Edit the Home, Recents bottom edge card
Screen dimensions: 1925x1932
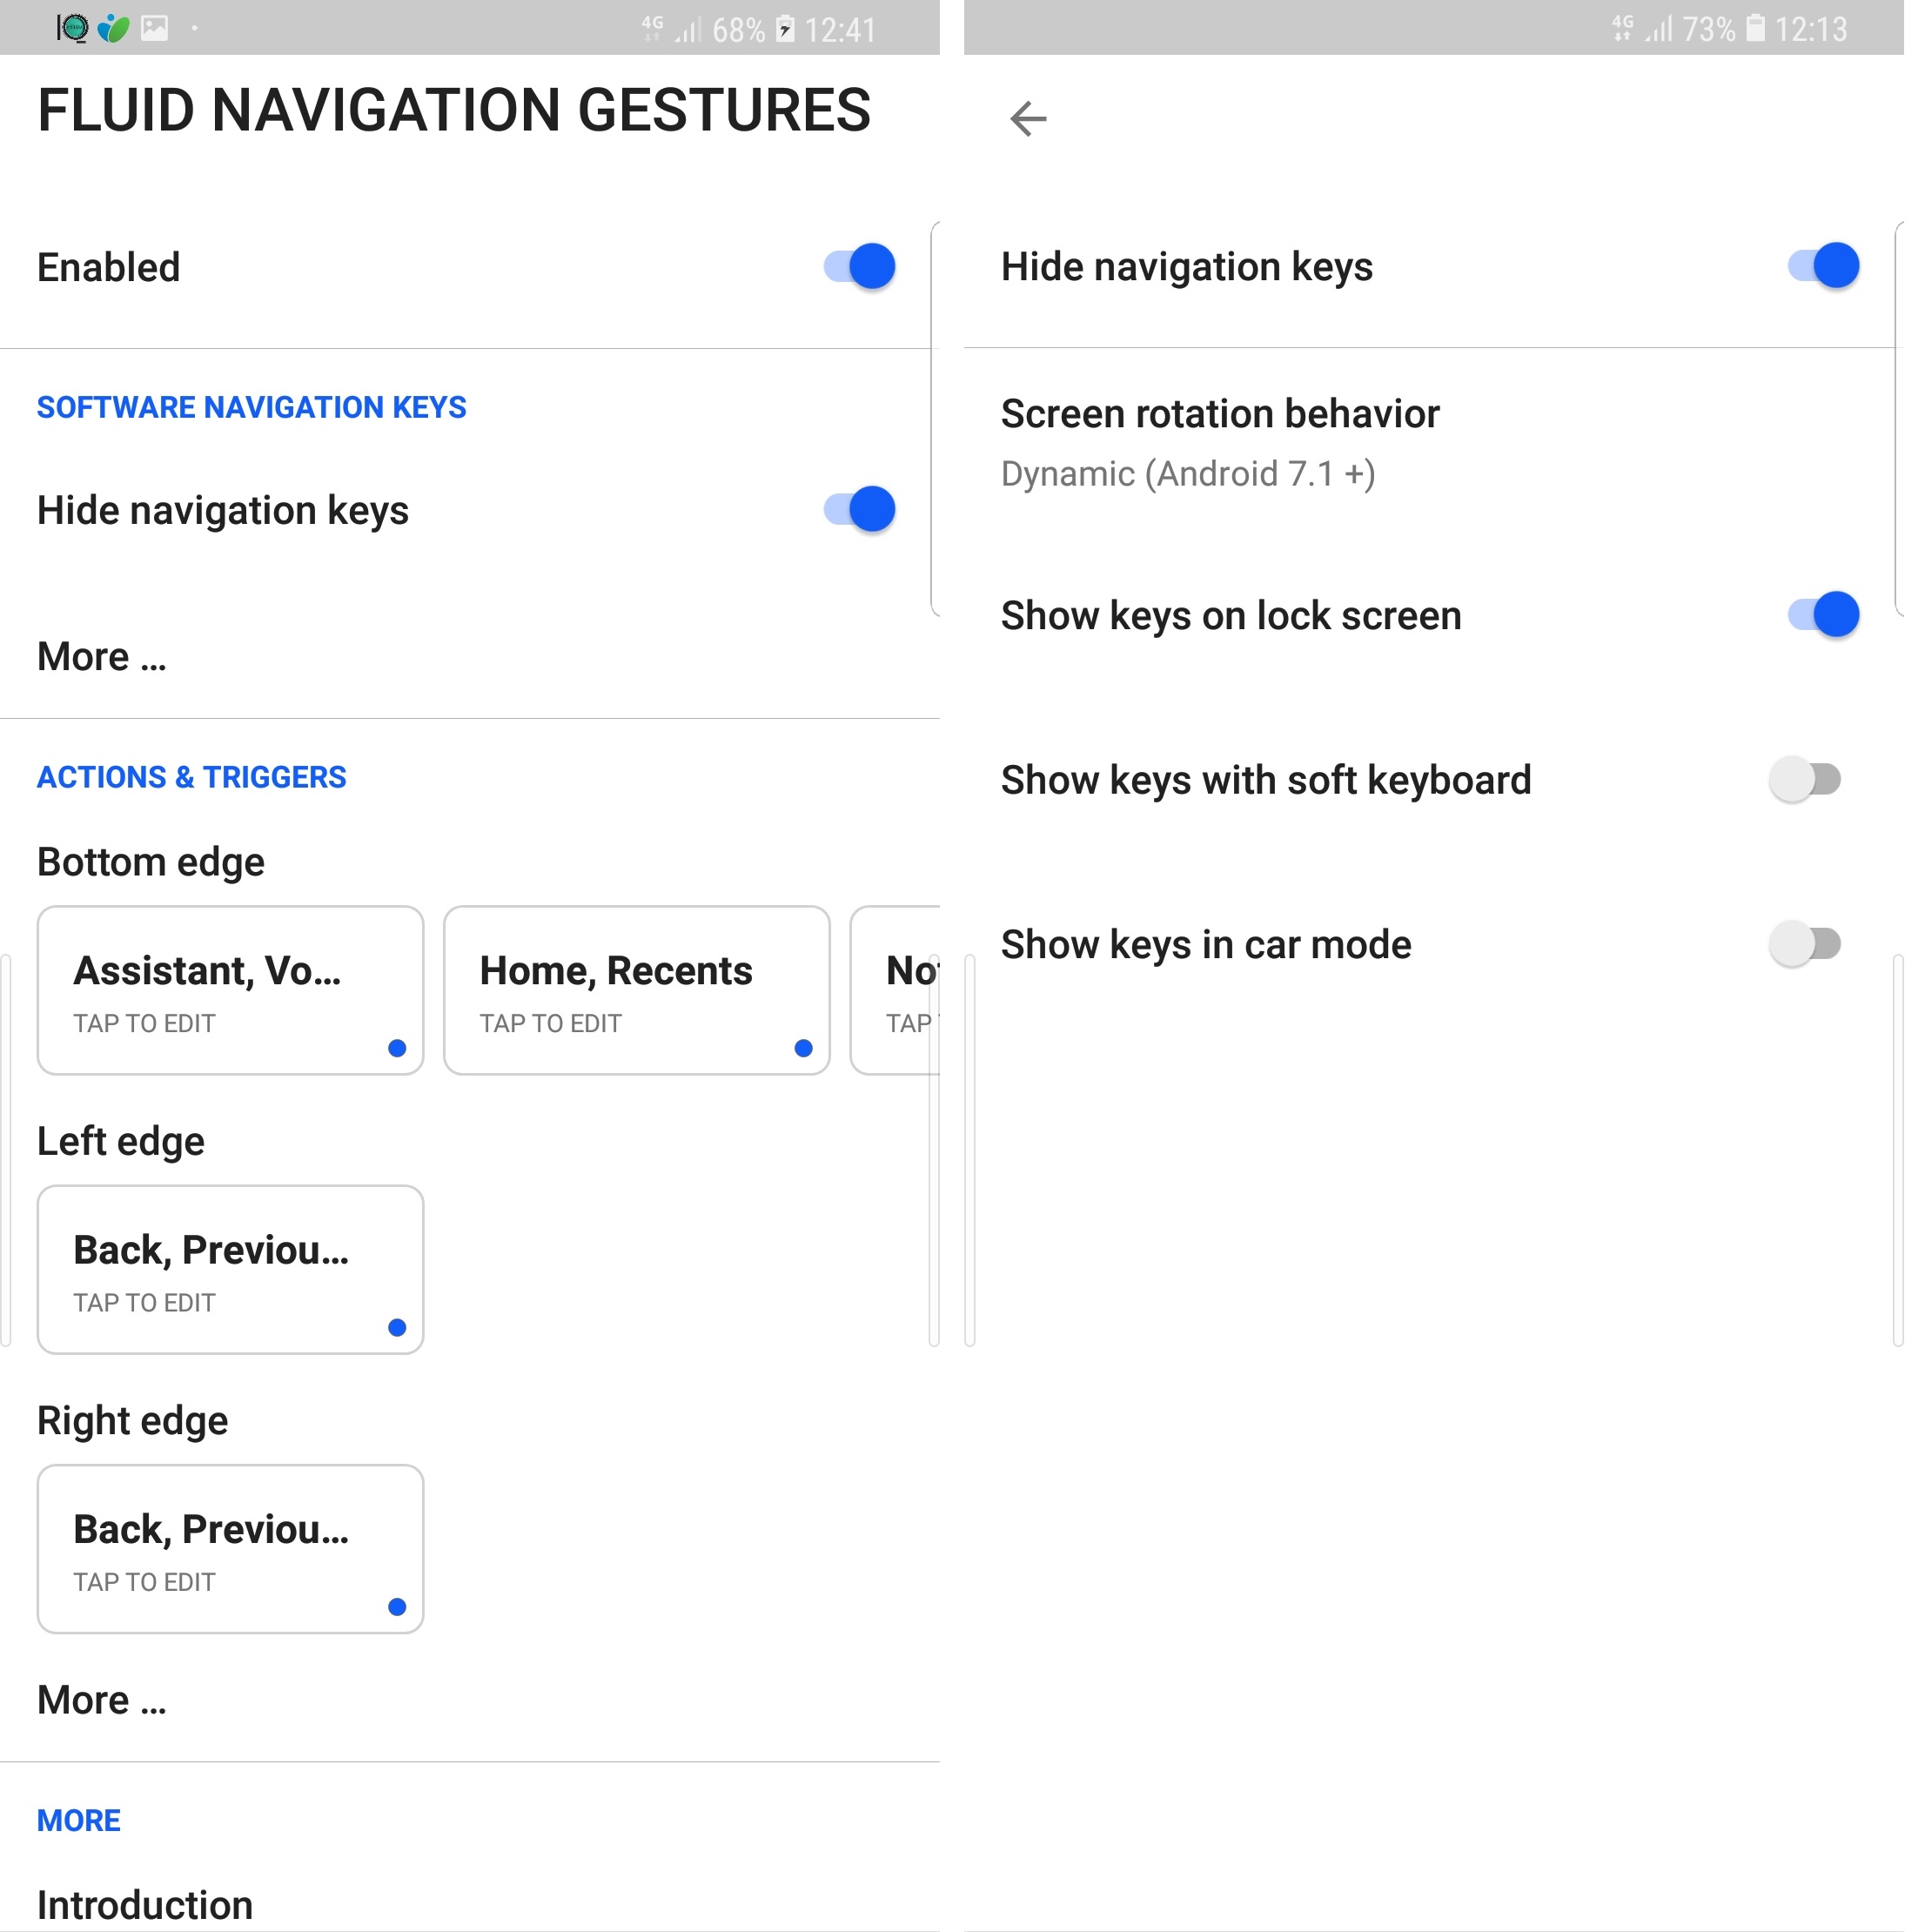tap(637, 991)
